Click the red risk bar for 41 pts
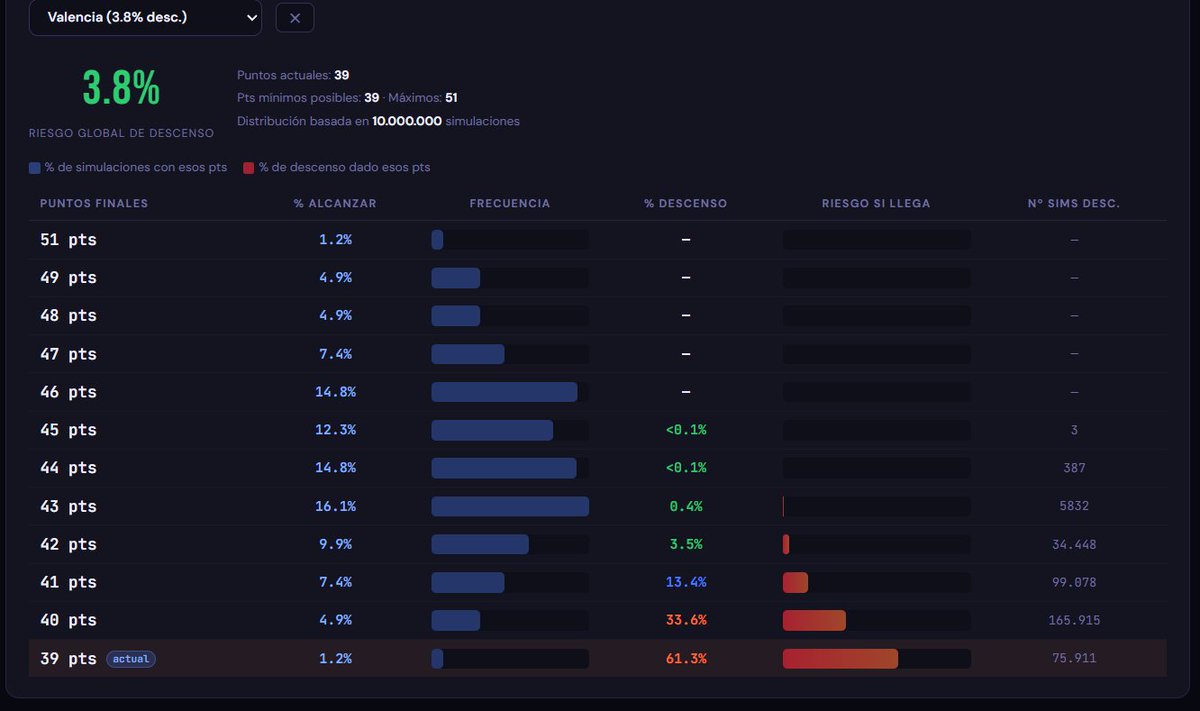Viewport: 1200px width, 711px height. 795,583
